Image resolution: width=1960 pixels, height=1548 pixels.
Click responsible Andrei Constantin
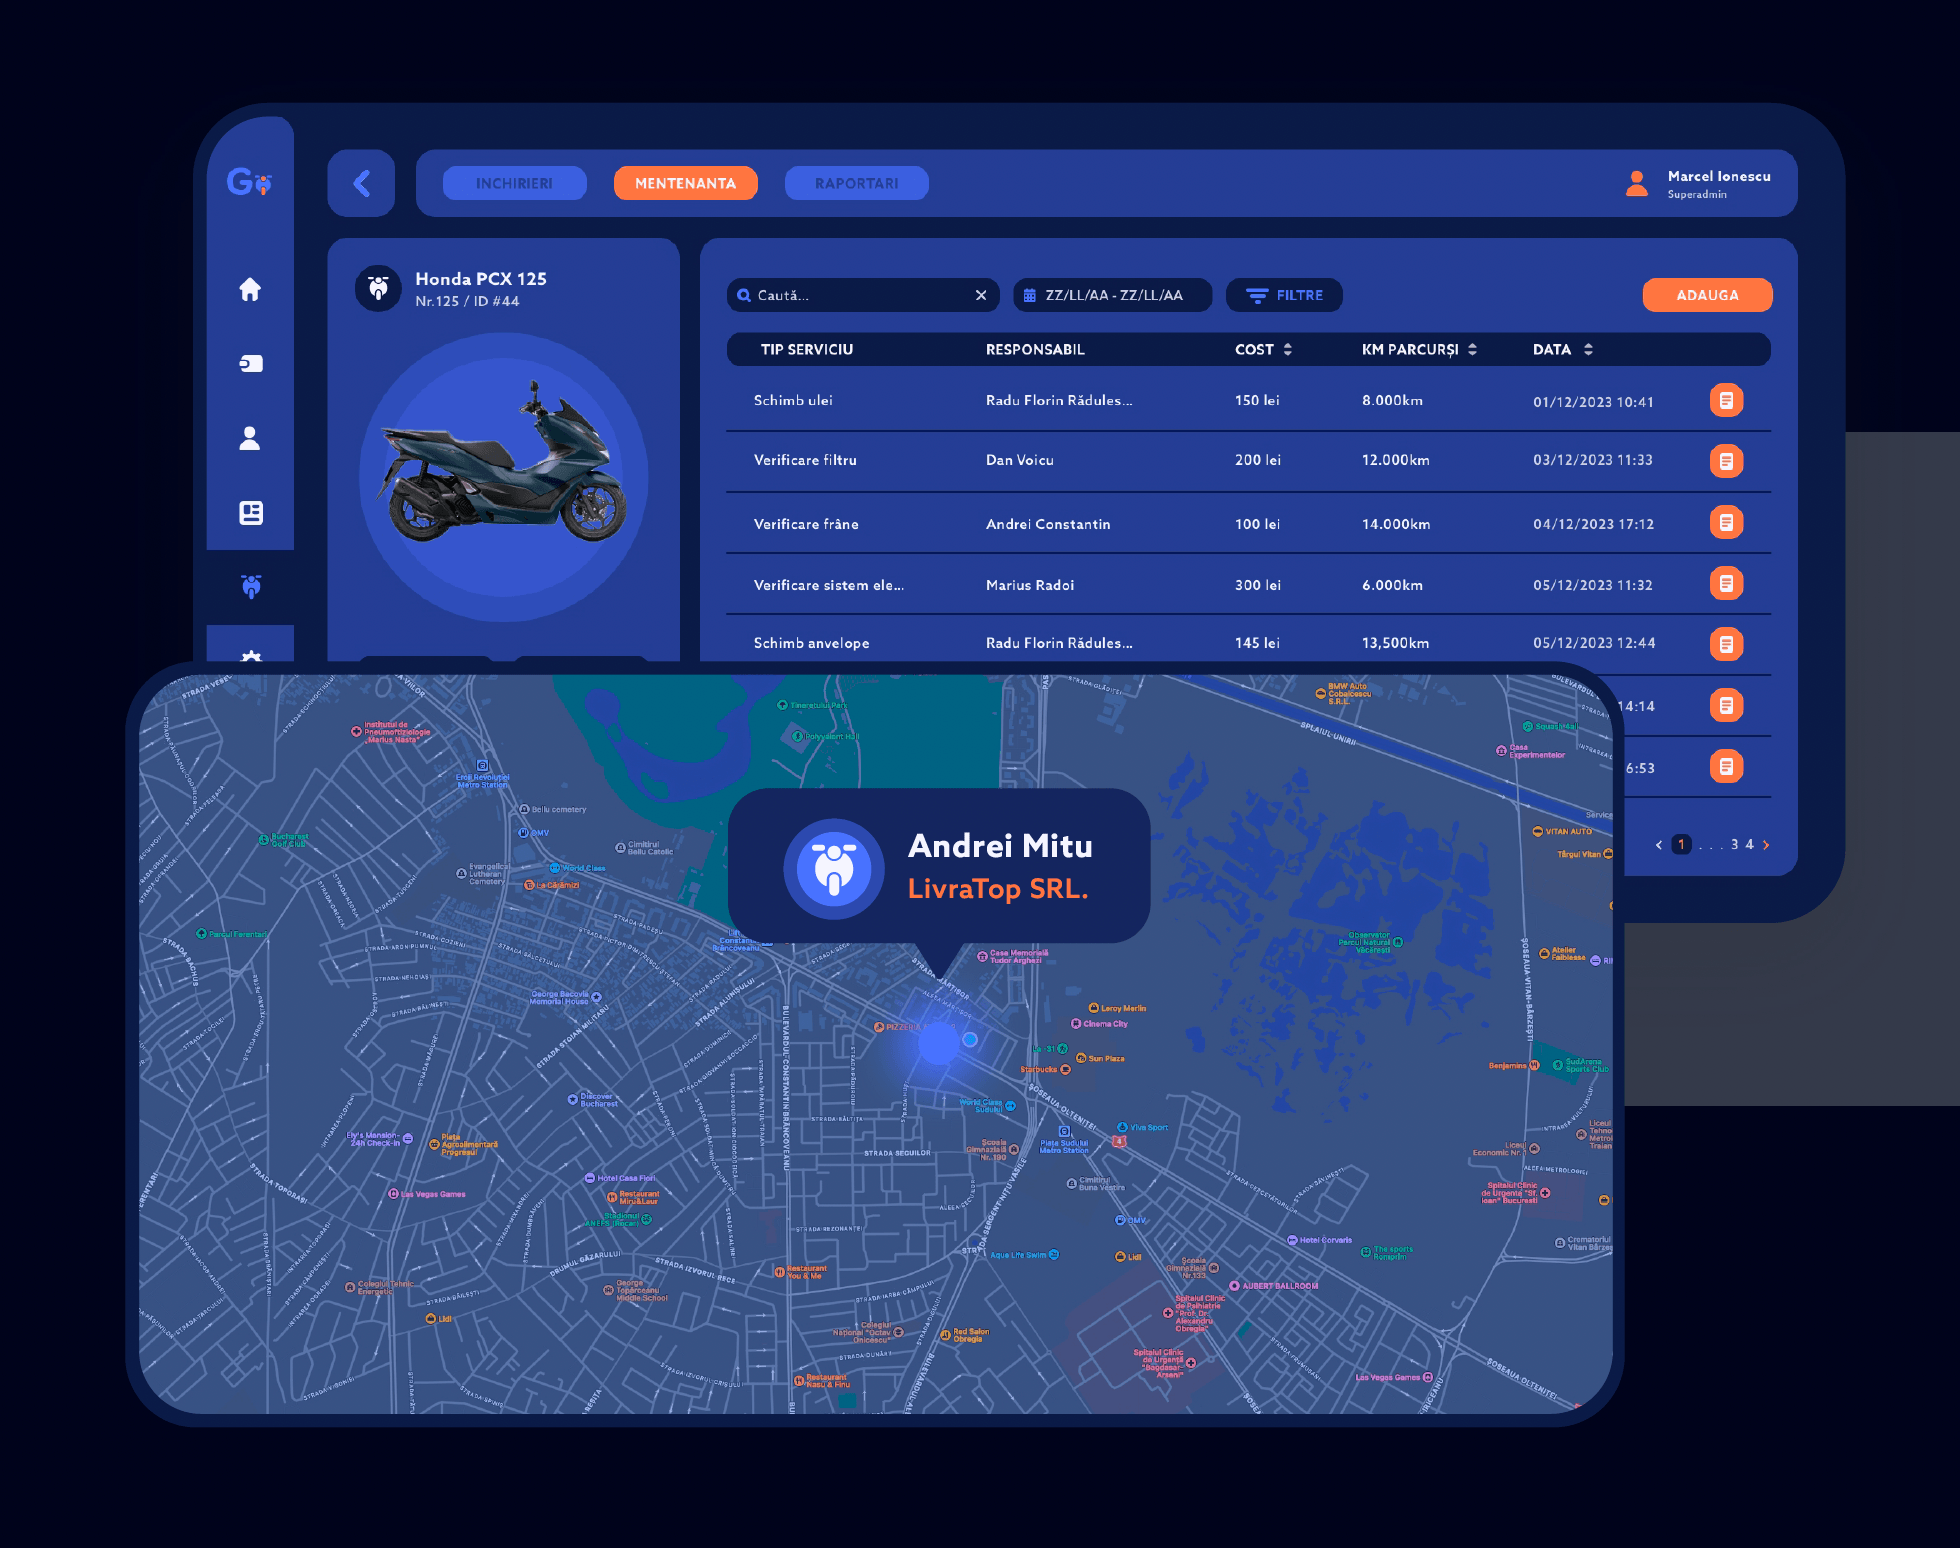click(1048, 524)
